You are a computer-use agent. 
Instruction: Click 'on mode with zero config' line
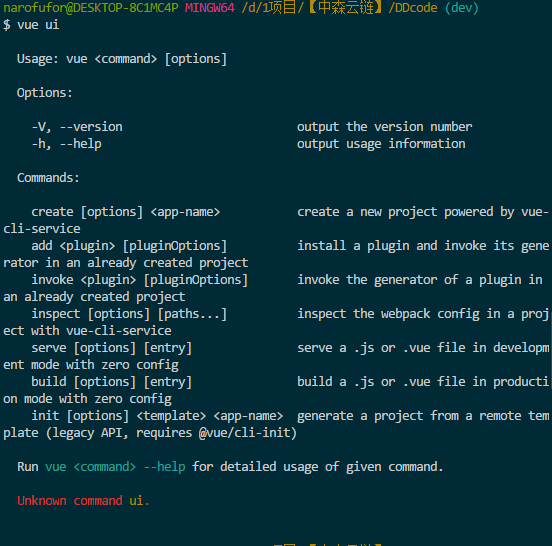pyautogui.click(x=87, y=399)
